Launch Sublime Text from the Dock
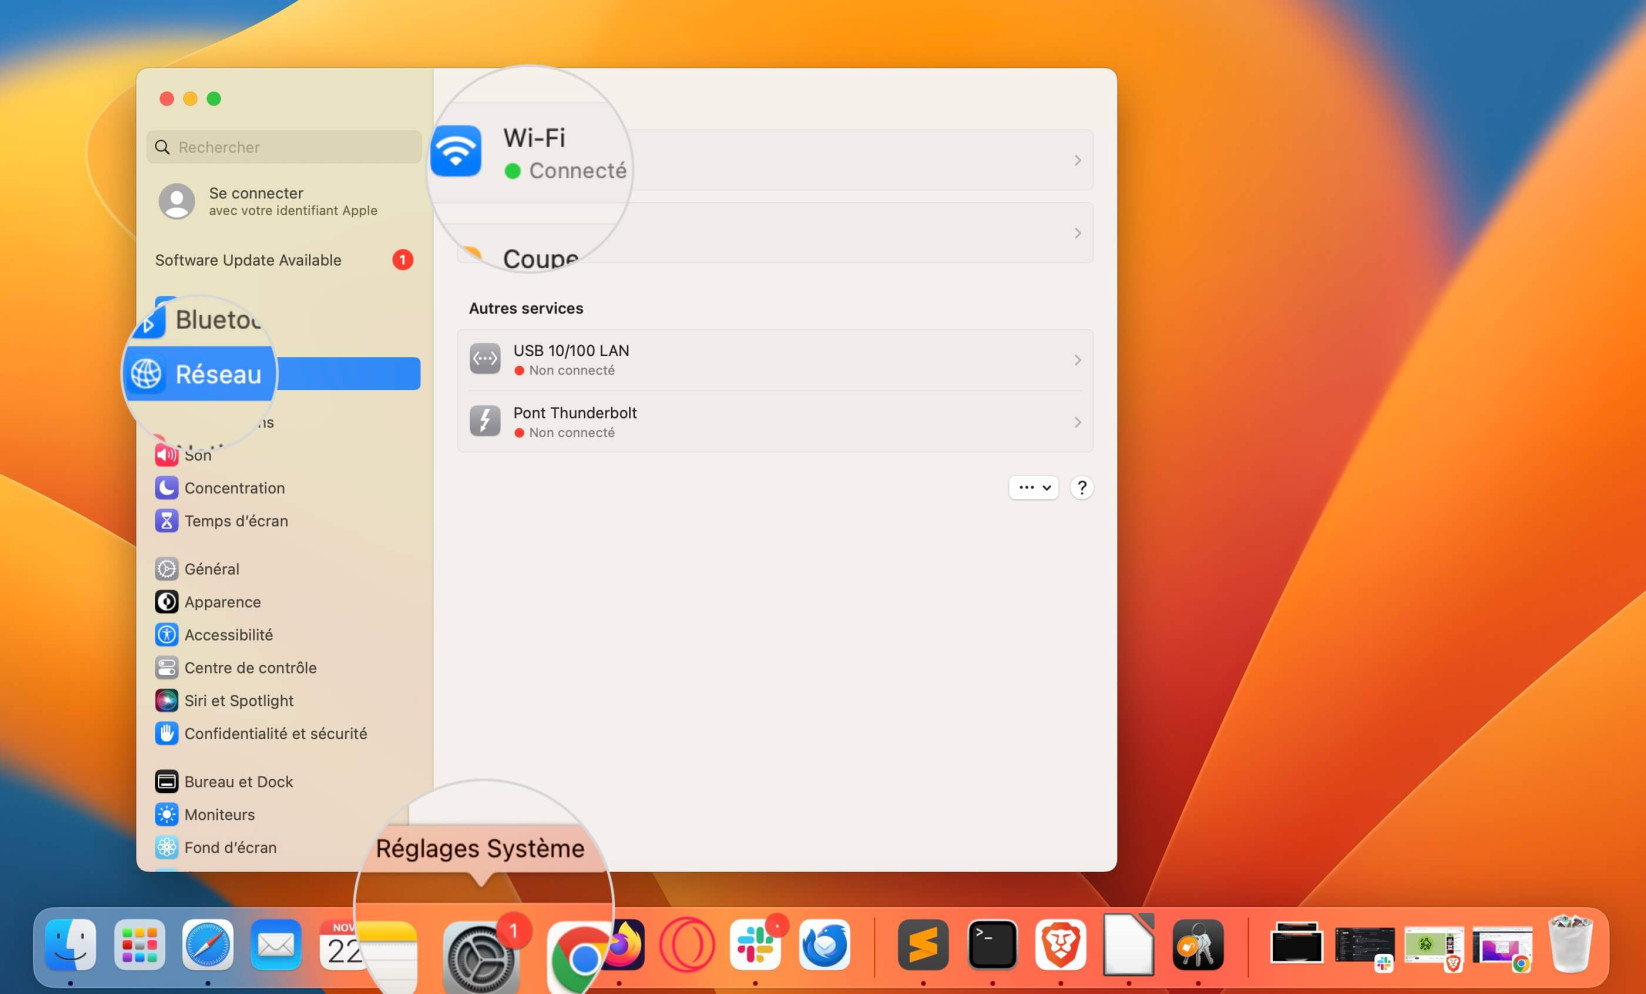 (923, 945)
